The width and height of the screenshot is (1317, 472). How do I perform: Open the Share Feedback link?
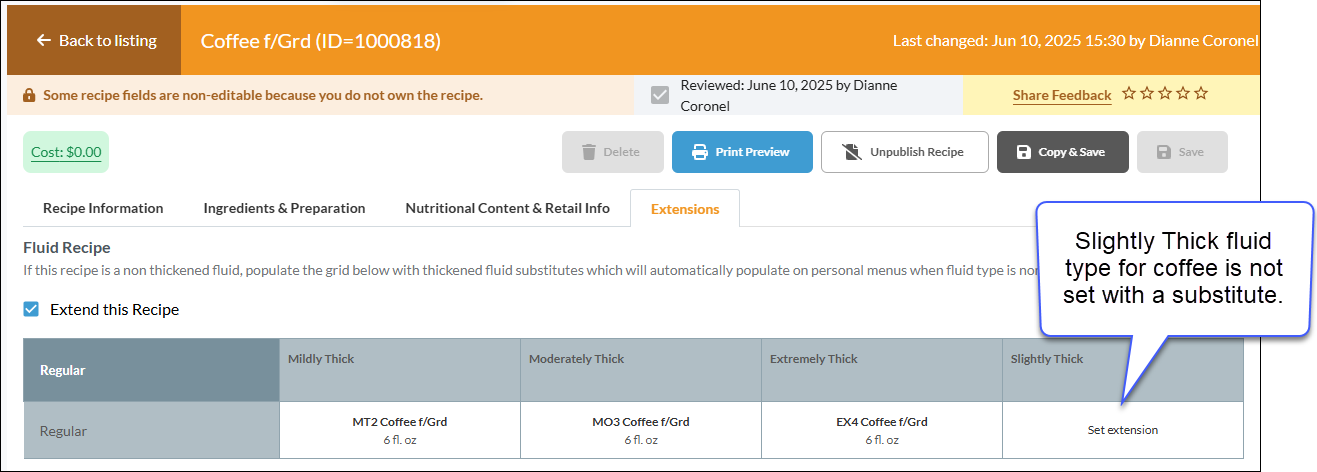(1062, 95)
